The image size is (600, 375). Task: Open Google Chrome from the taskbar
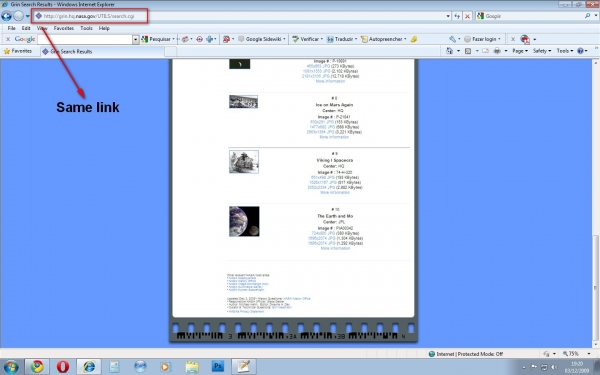click(x=37, y=367)
